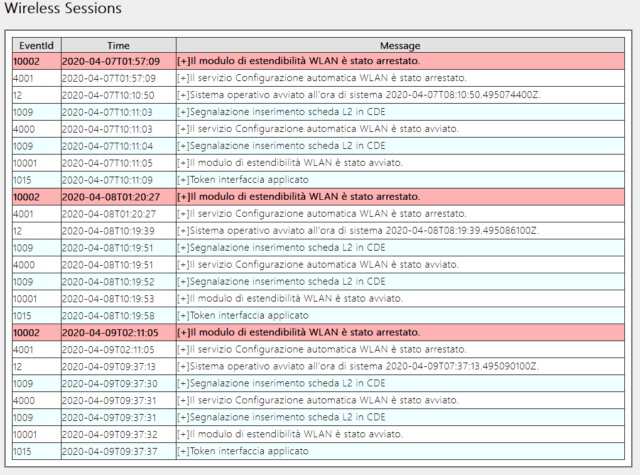
Task: Expand [+] for event 10001 at 2020-04-09T09:37:32
Action: point(183,434)
